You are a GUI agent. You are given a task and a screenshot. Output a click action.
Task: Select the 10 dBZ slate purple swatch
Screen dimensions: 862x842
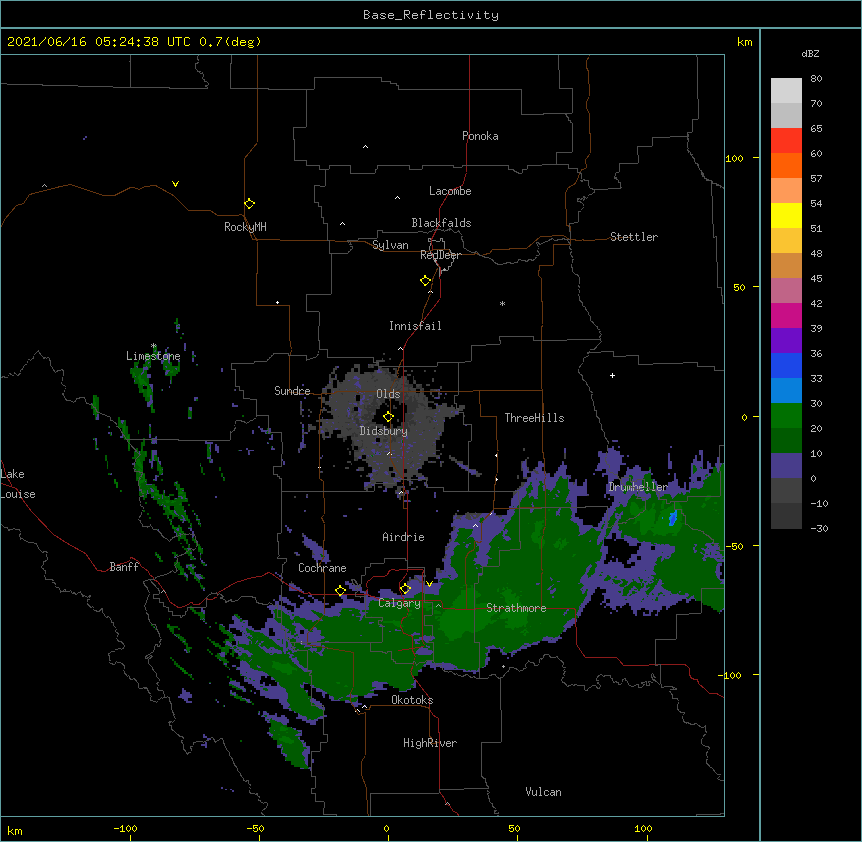pyautogui.click(x=786, y=466)
